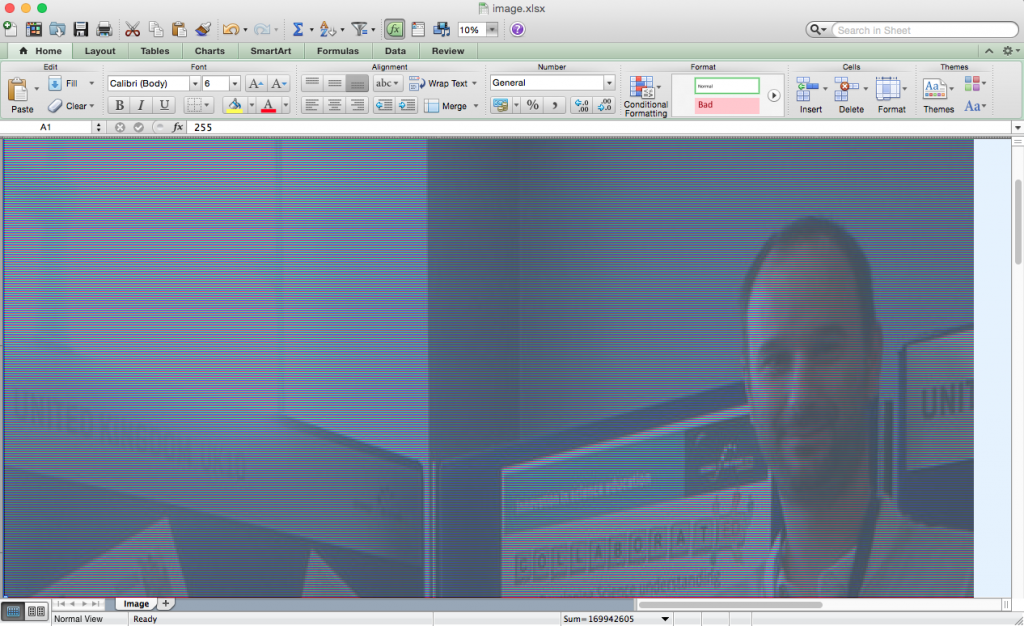Save the workbook with floppy disk icon
Image resolution: width=1024 pixels, height=626 pixels.
pos(81,29)
